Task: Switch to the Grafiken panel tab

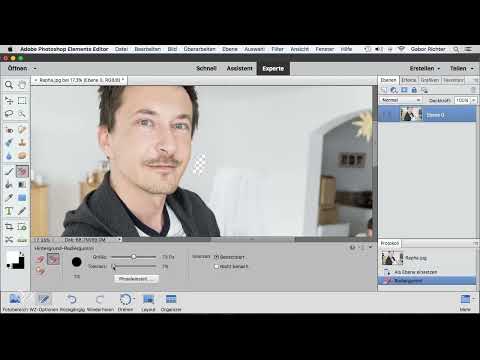Action: (429, 80)
